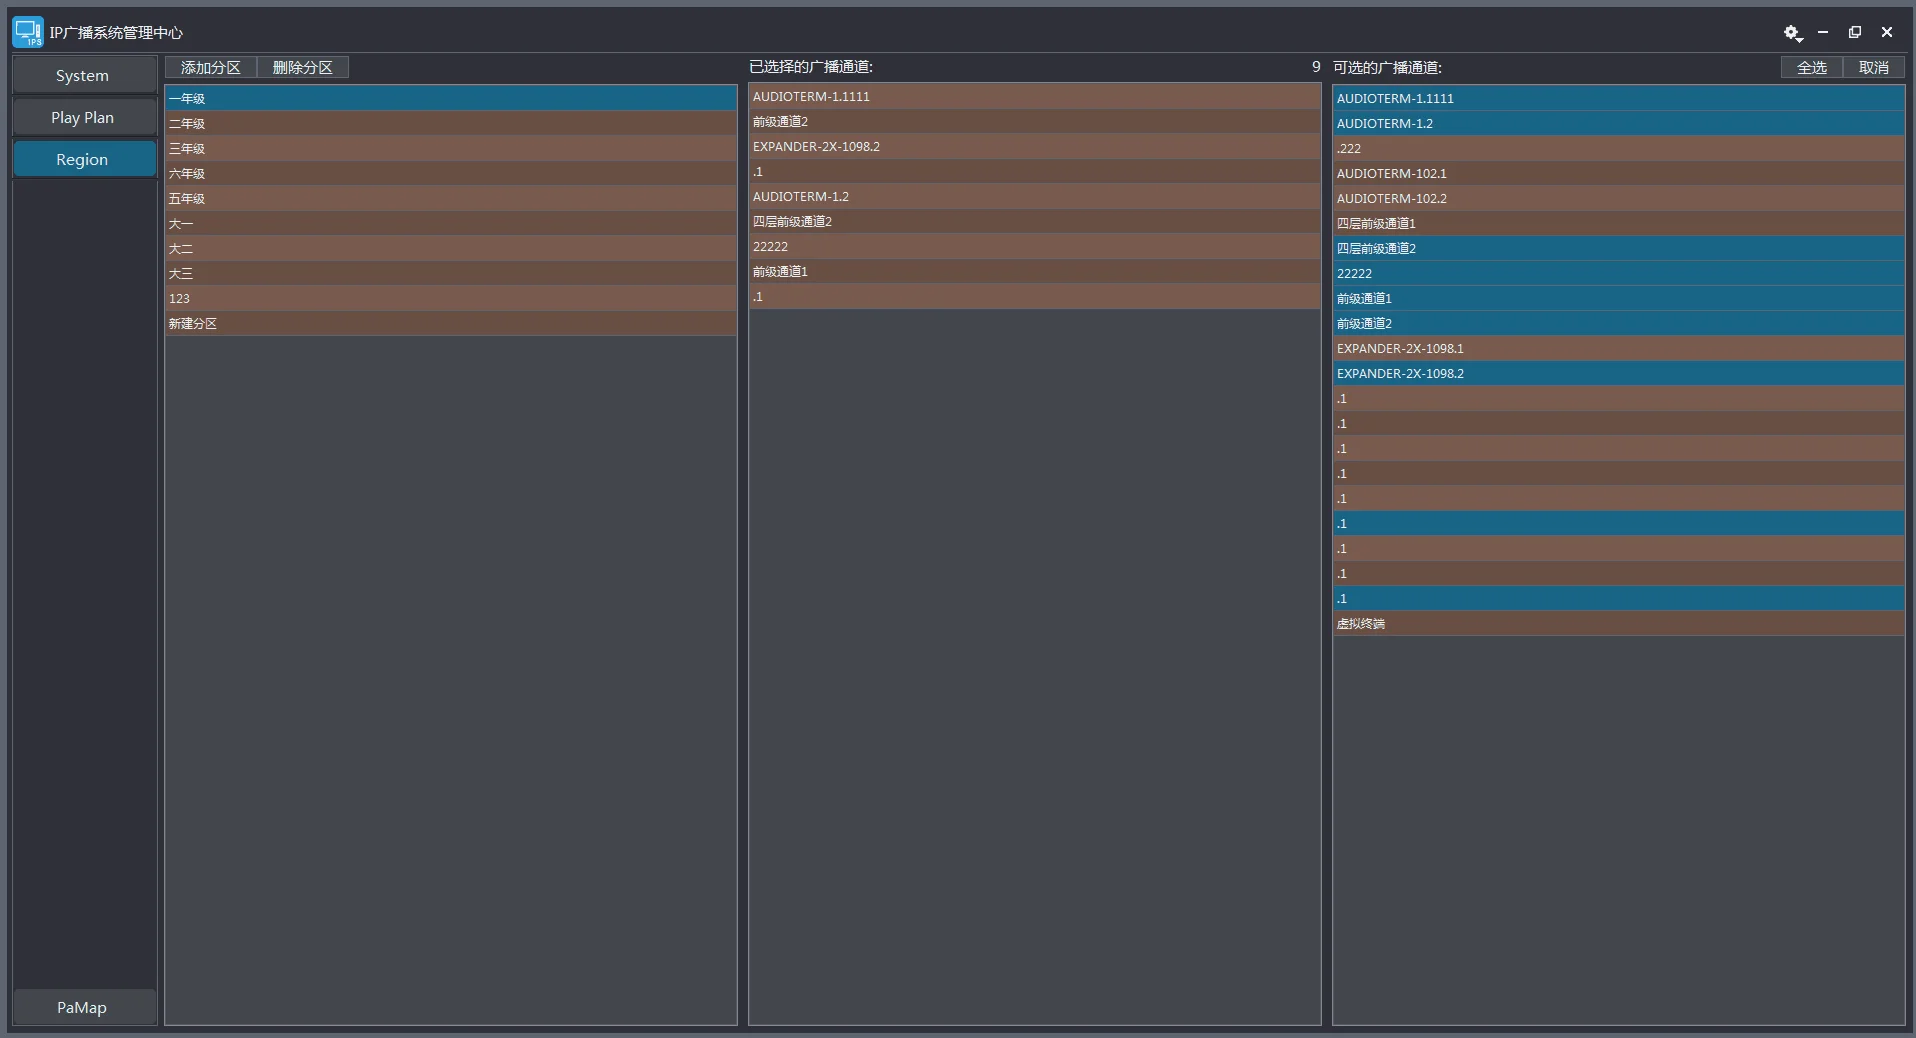Toggle the 虚拟终端 channel
This screenshot has height=1038, width=1916.
tap(1617, 623)
